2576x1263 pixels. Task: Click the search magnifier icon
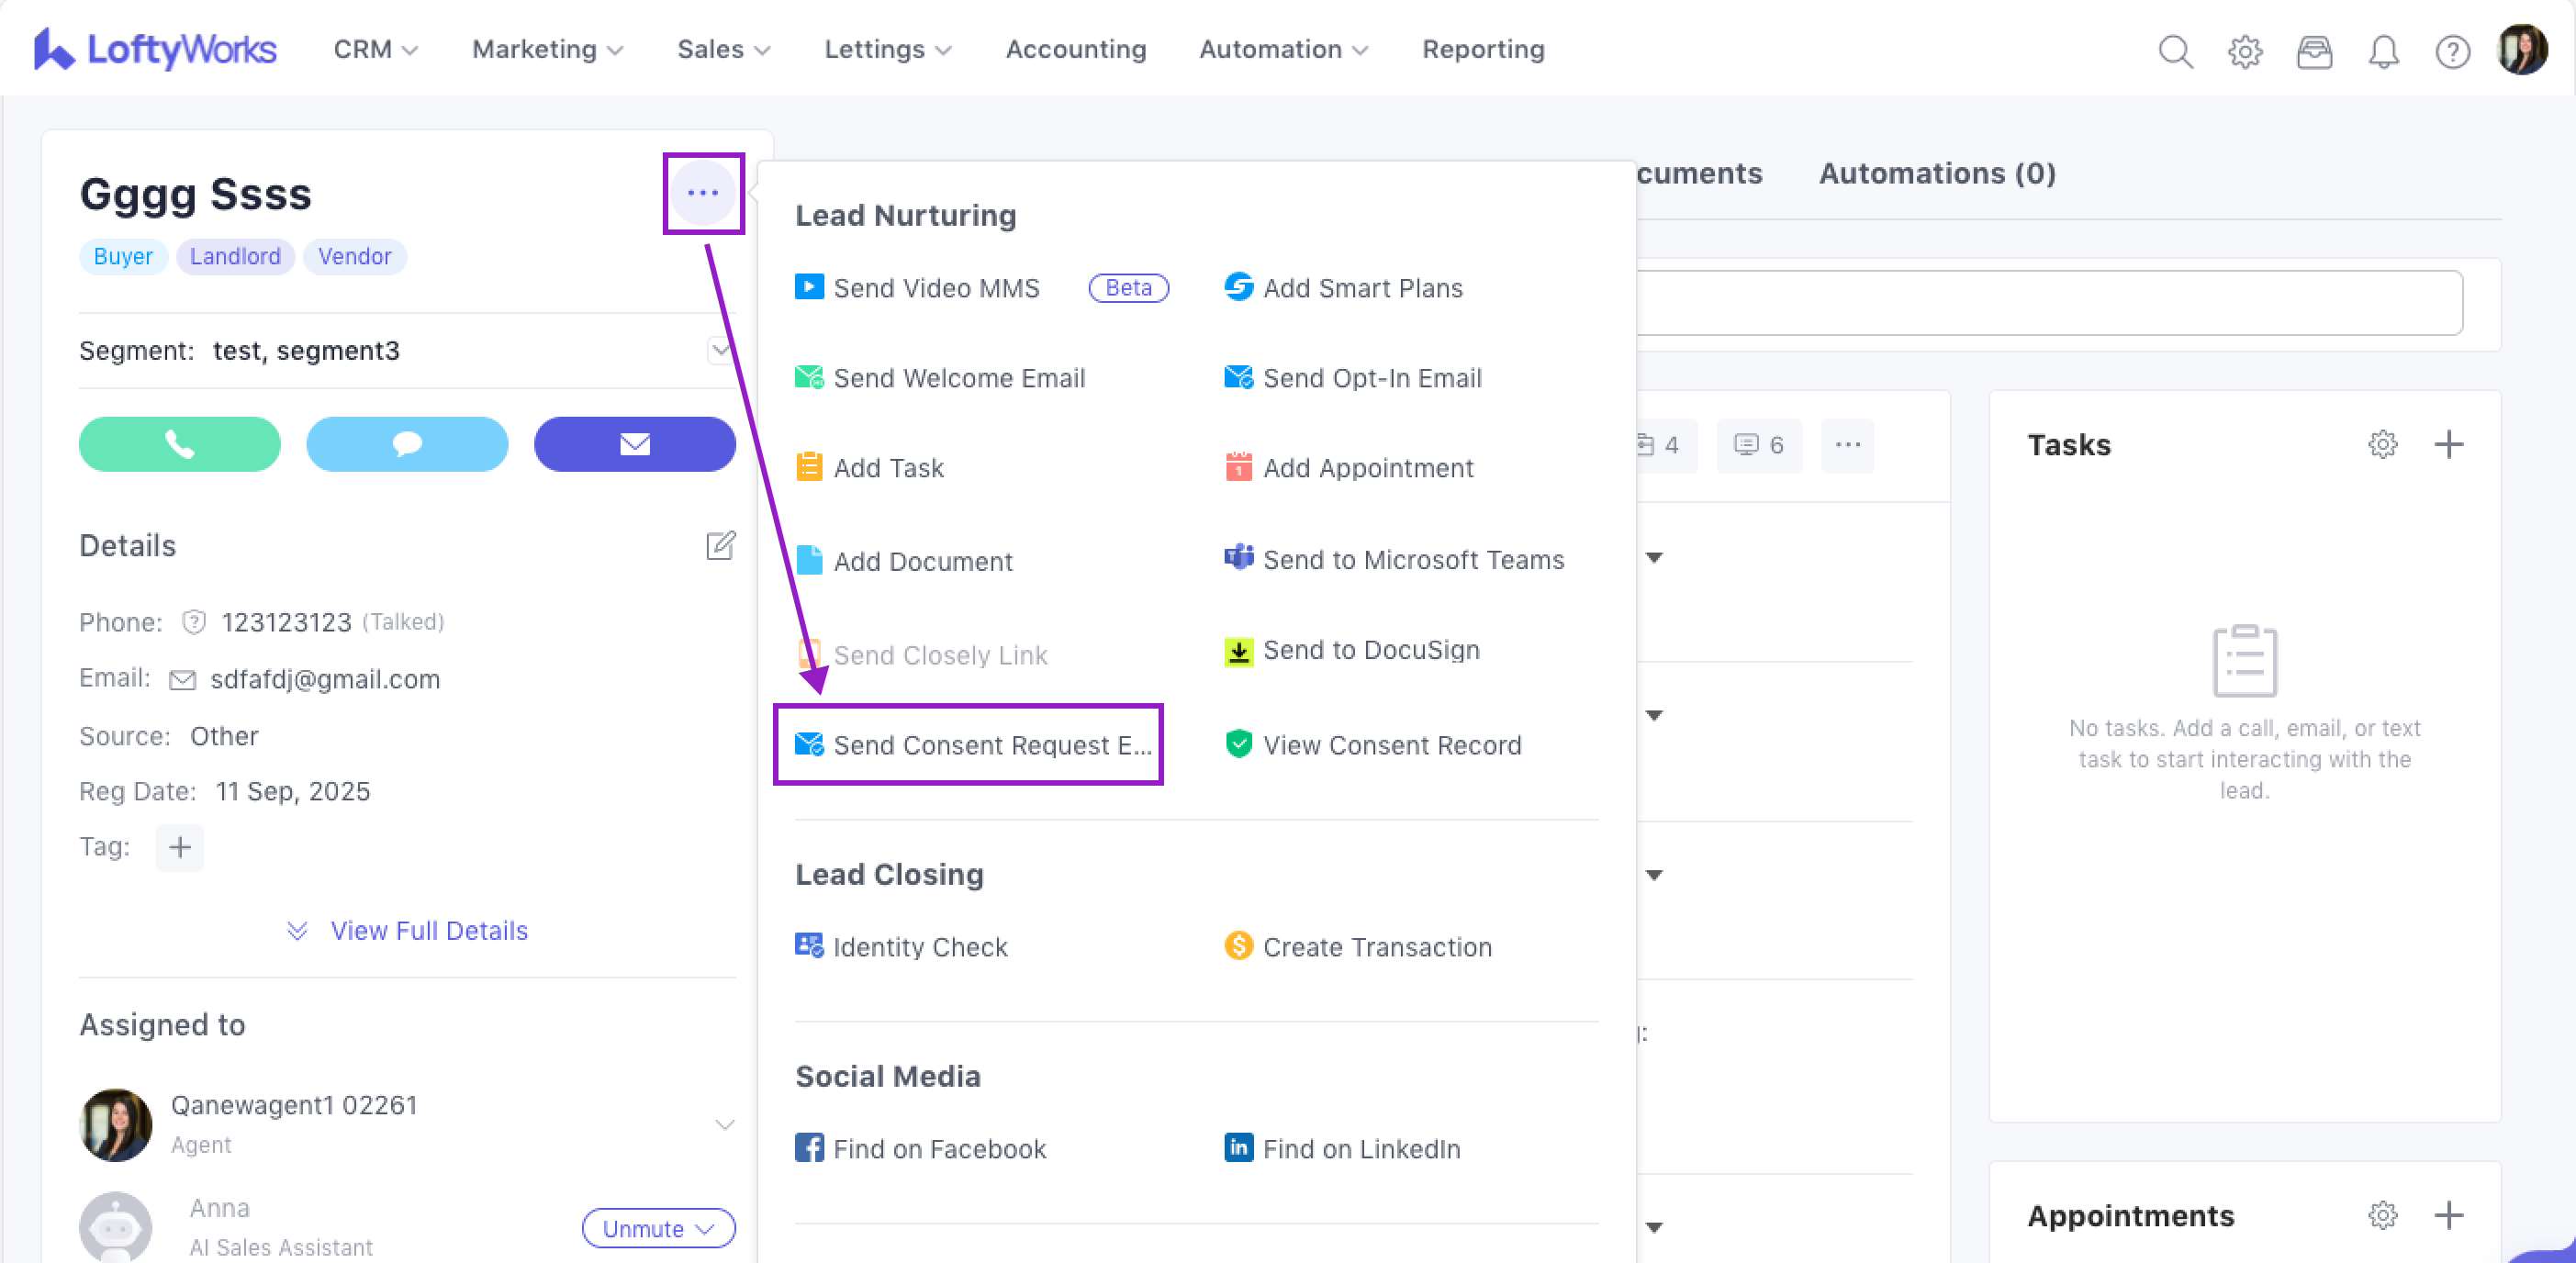click(2175, 50)
